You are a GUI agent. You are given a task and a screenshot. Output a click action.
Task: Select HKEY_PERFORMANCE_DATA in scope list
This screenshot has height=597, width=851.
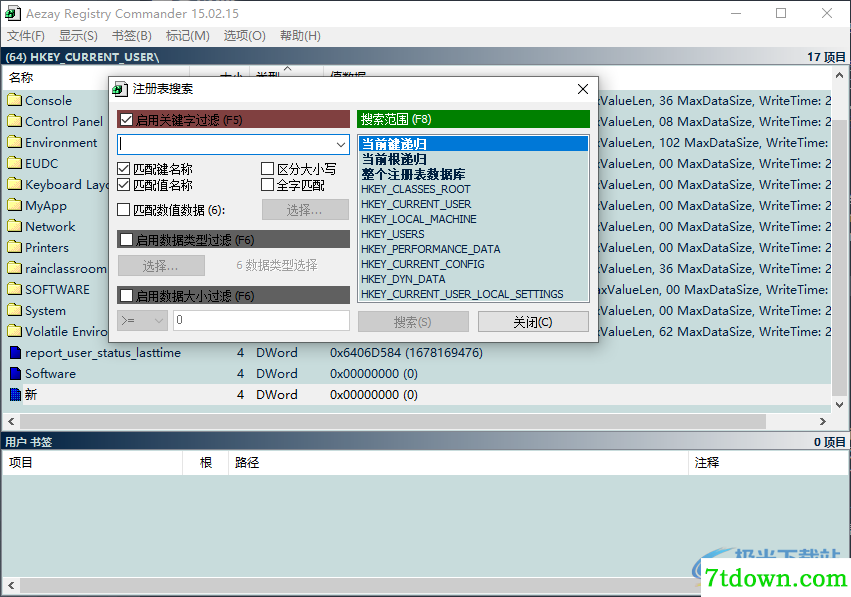pos(473,249)
